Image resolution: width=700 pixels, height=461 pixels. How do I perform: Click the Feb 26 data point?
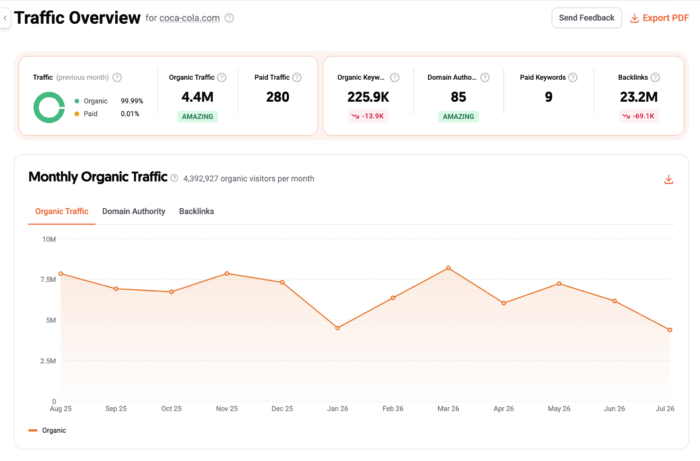393,298
